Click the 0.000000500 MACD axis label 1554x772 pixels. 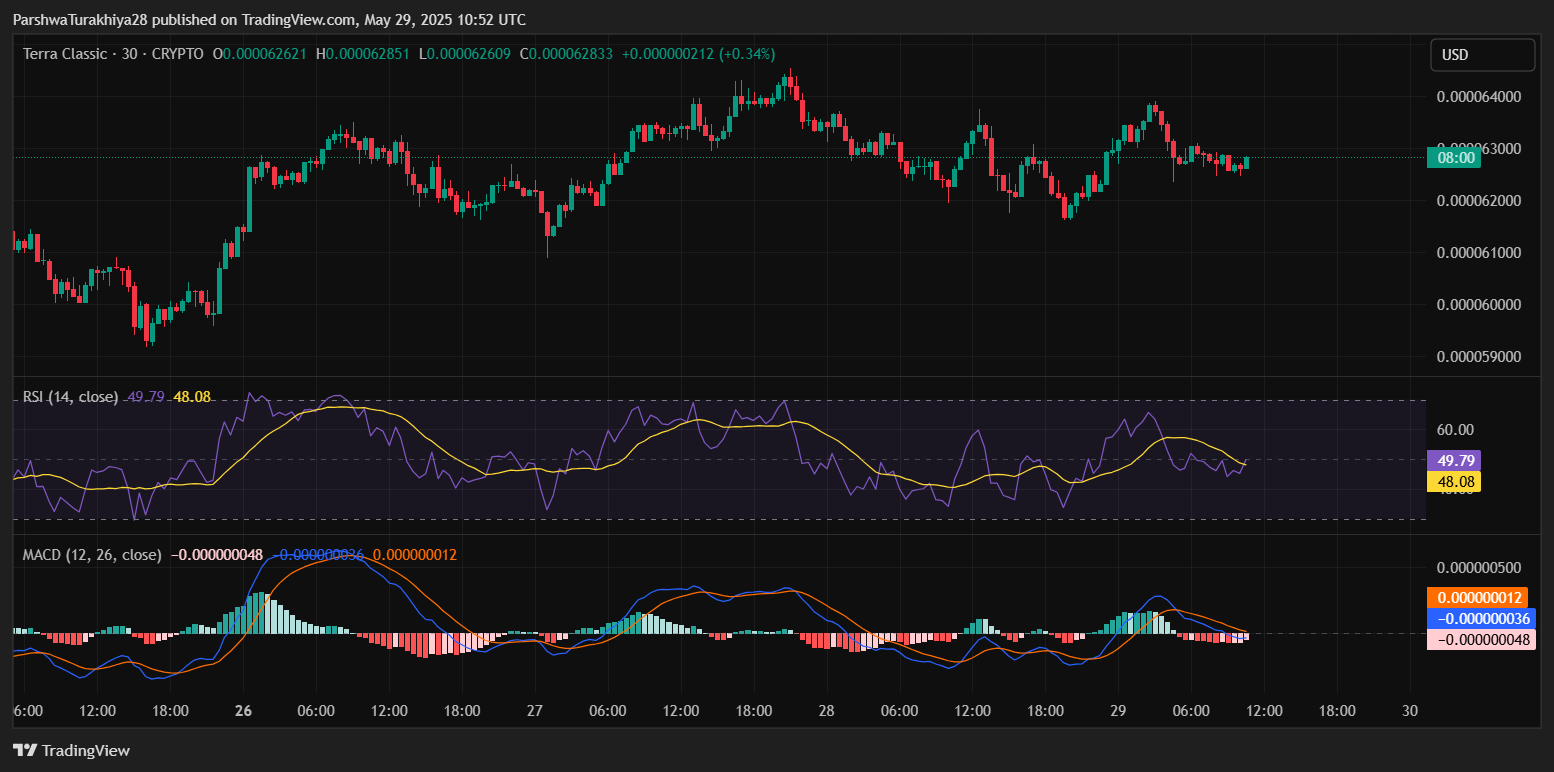[x=1479, y=567]
